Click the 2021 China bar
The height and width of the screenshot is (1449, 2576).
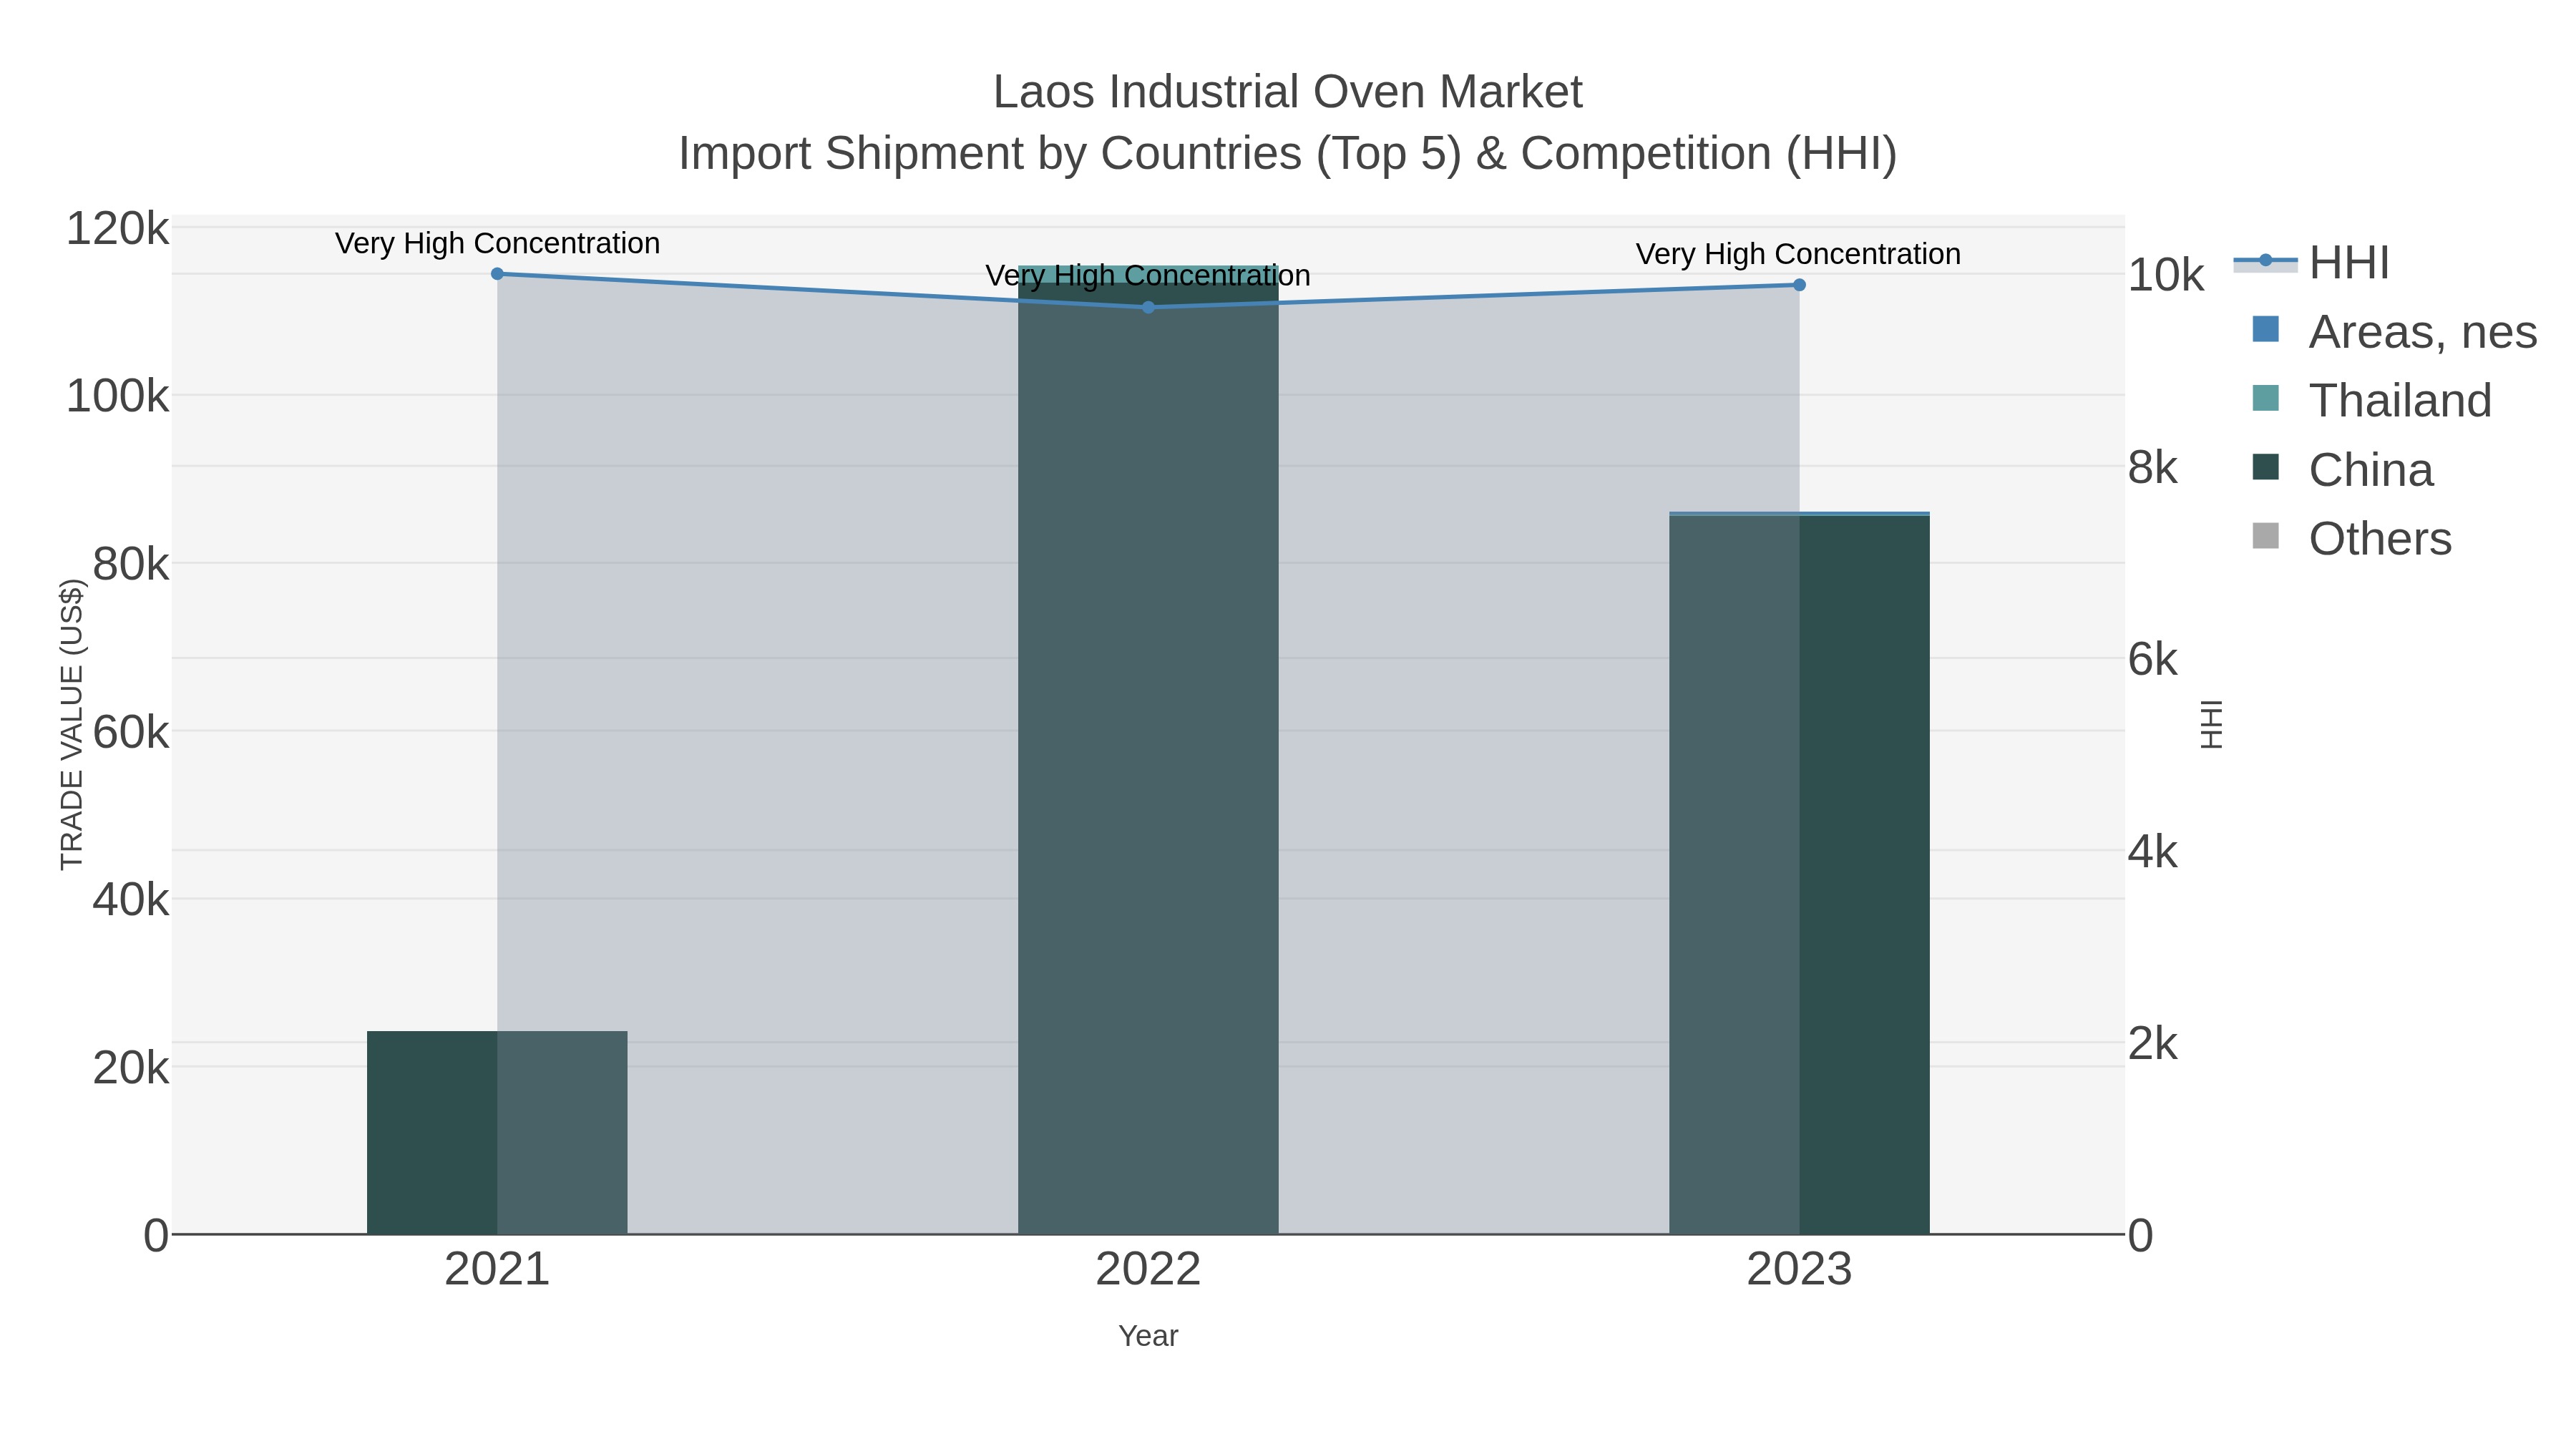(x=497, y=1132)
